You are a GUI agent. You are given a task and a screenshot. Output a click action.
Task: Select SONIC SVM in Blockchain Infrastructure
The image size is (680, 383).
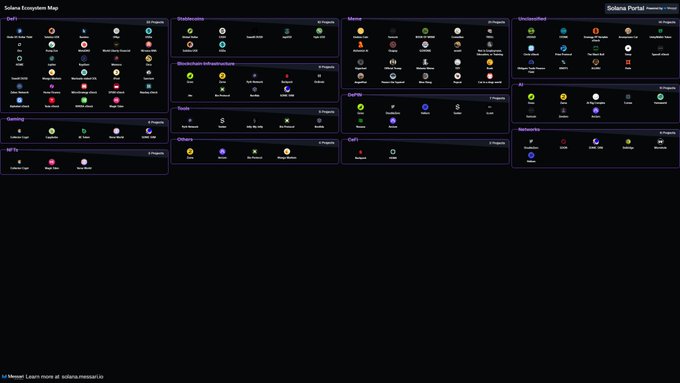click(x=287, y=89)
